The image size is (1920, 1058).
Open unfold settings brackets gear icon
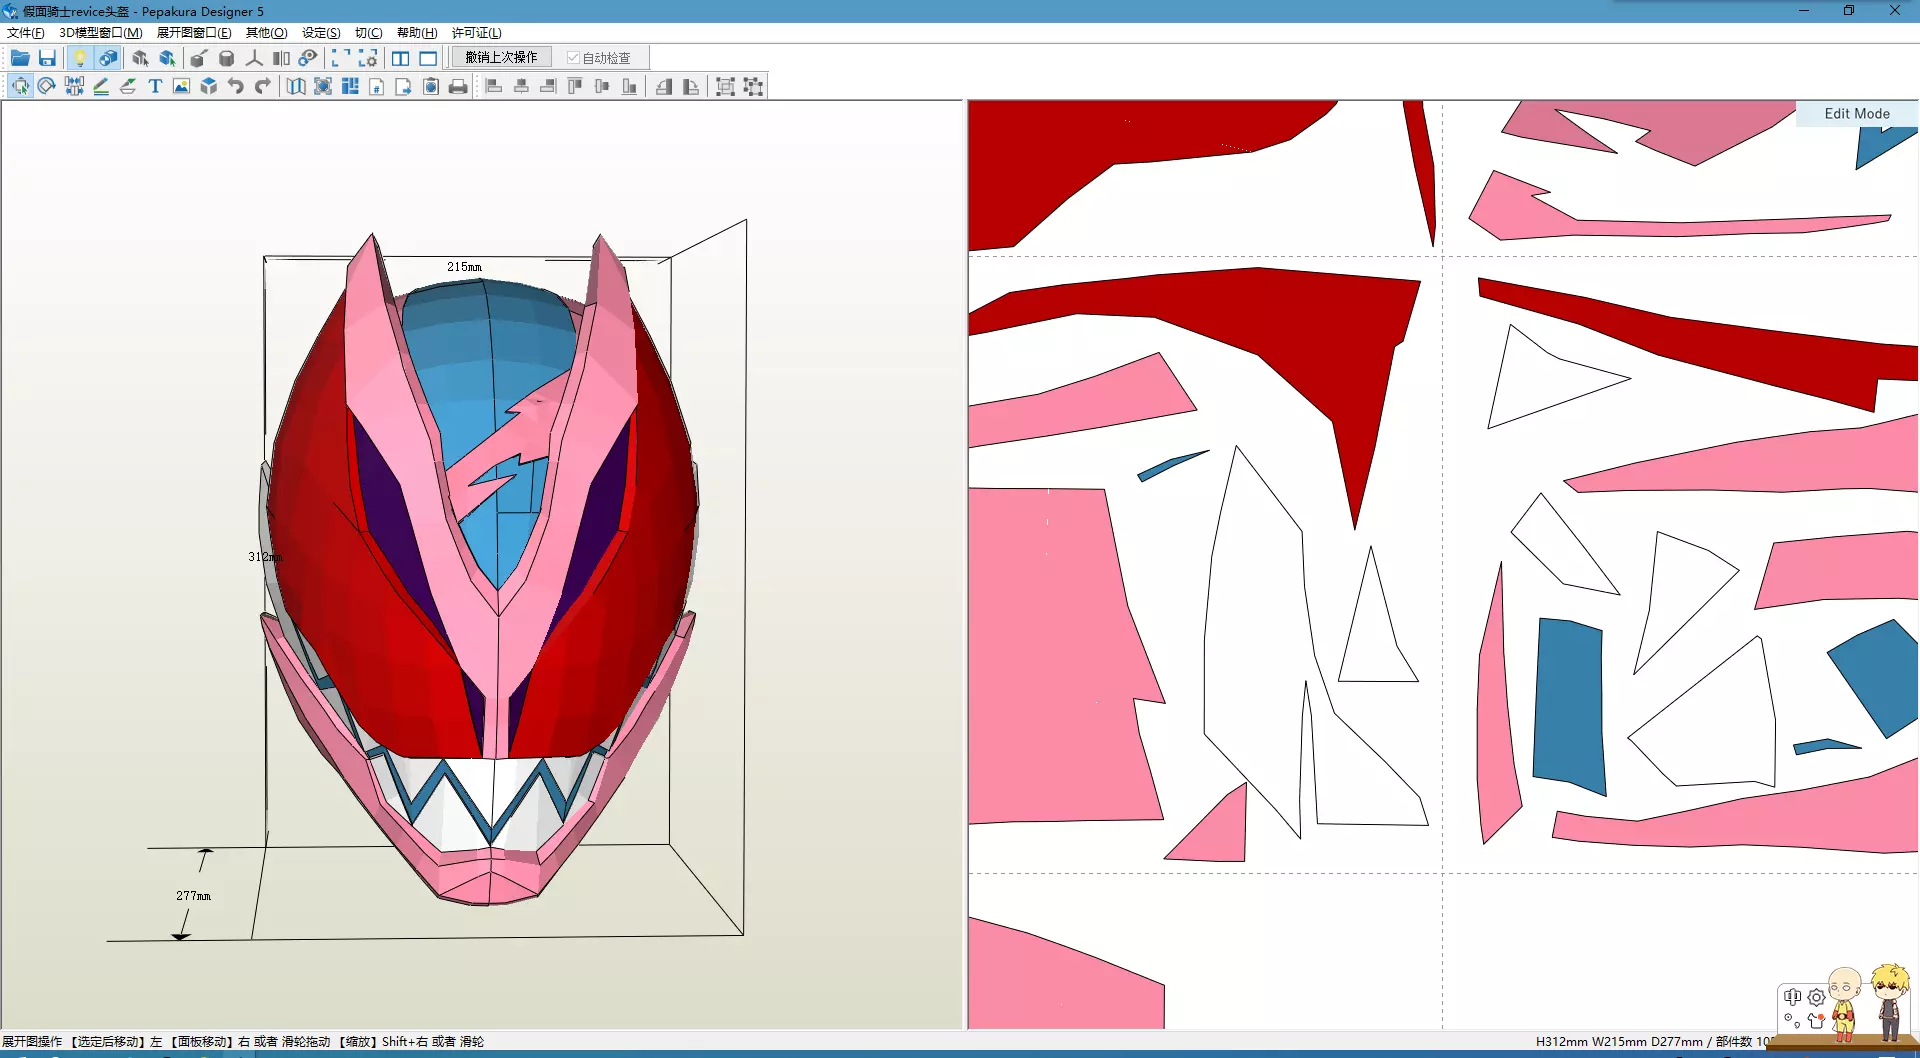tap(368, 58)
